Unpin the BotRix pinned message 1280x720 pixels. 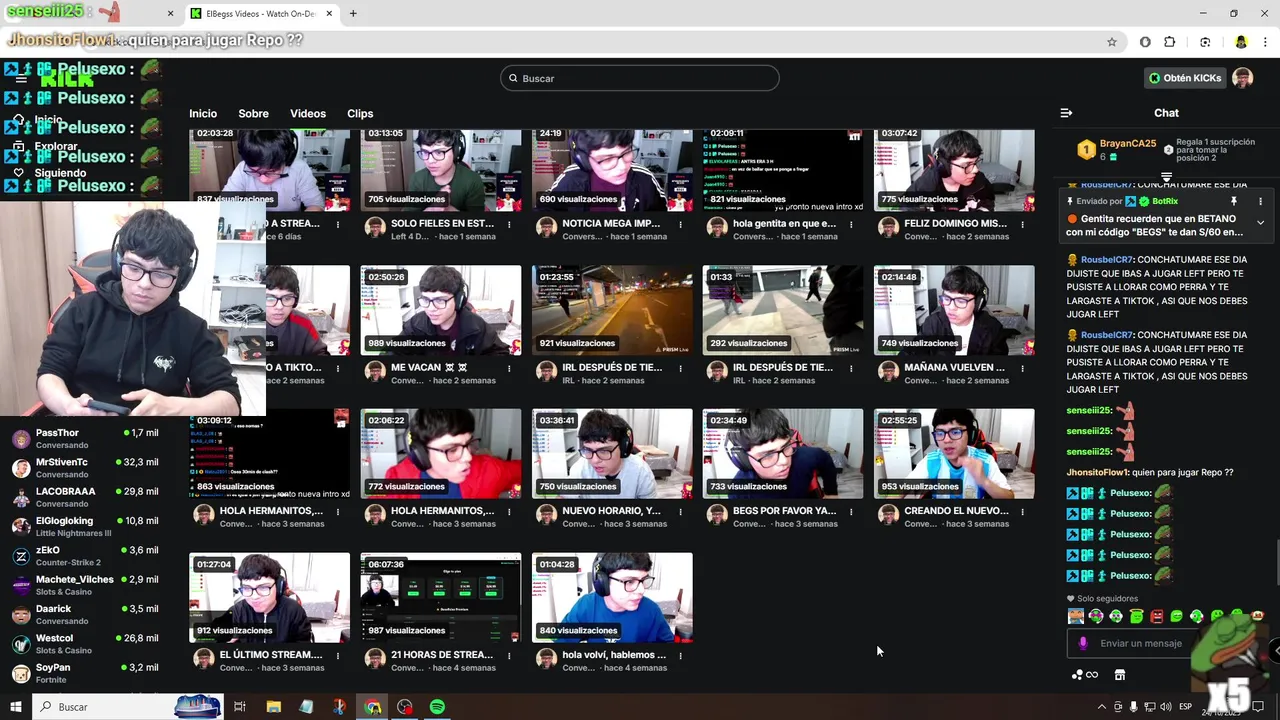[x=1234, y=201]
